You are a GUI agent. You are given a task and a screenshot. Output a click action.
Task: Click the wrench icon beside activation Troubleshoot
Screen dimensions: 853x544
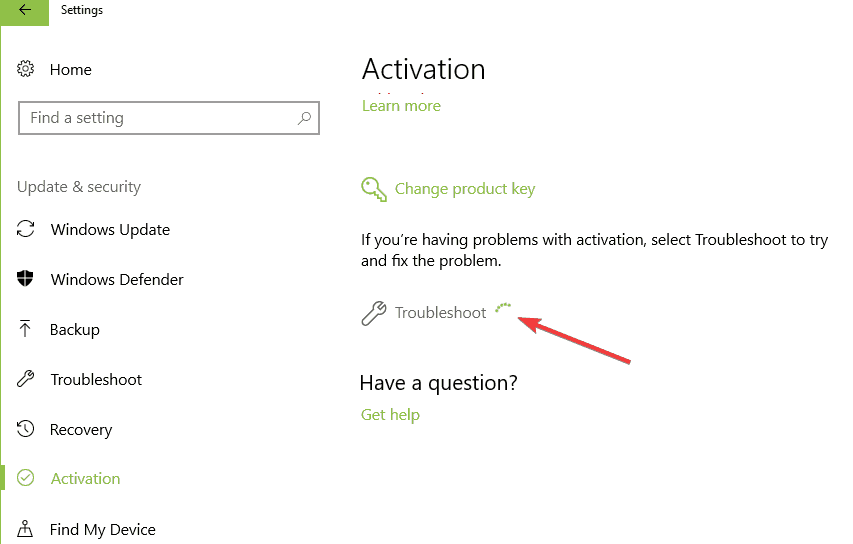point(374,313)
